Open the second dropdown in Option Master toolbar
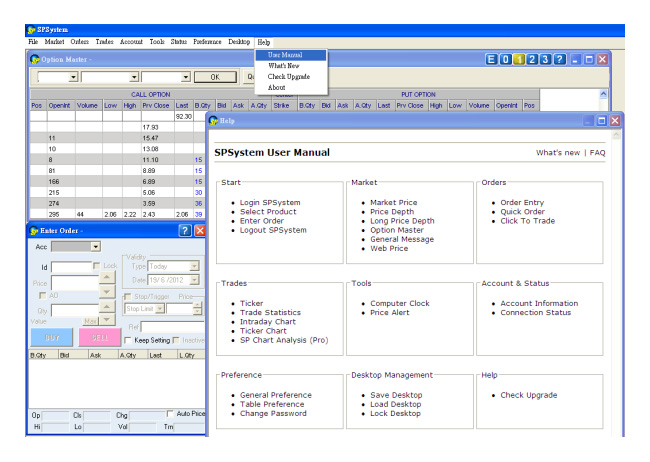Screen dimensions: 650x462 (x=134, y=77)
